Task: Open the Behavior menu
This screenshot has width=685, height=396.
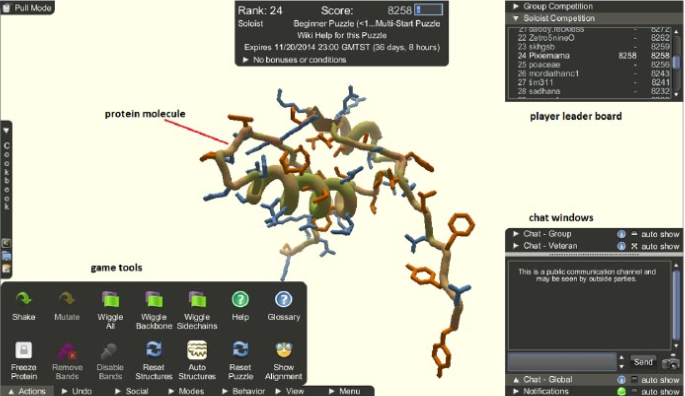Action: pyautogui.click(x=243, y=391)
